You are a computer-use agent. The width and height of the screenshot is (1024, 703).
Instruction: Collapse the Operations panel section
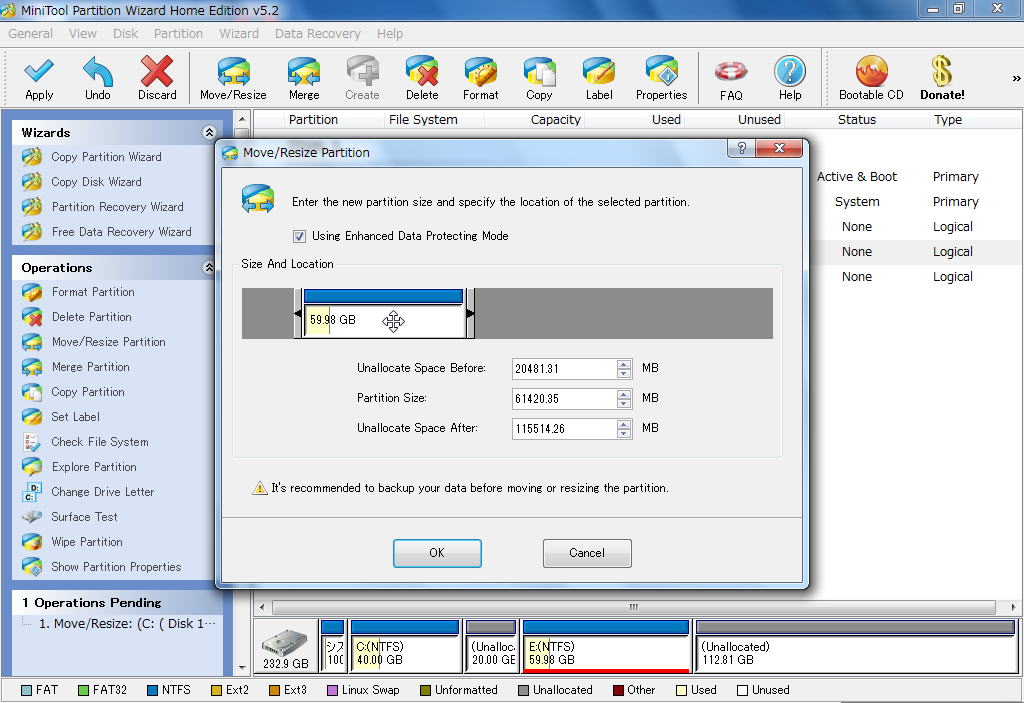pos(209,267)
